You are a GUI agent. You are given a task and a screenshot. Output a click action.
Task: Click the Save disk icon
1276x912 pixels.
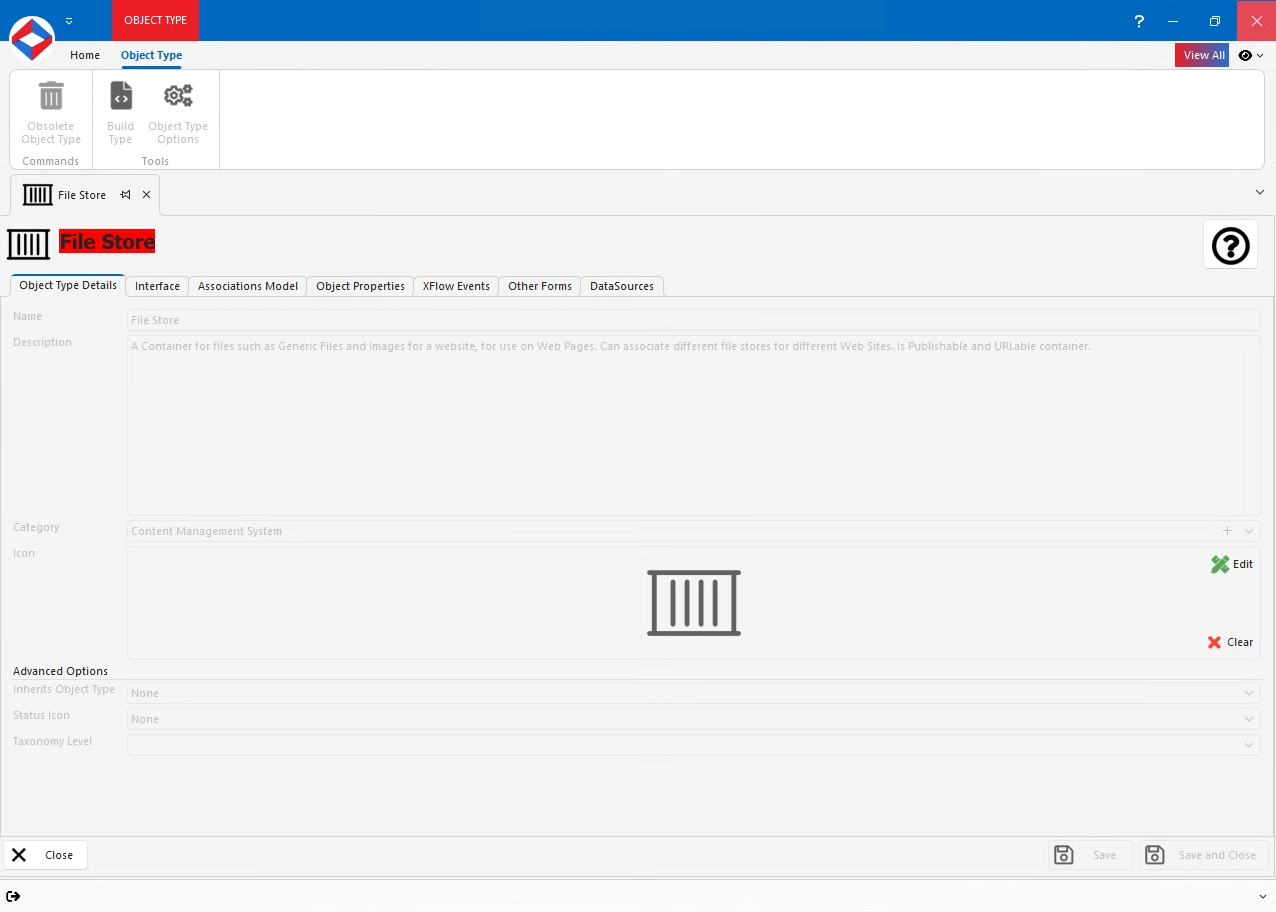pos(1063,855)
